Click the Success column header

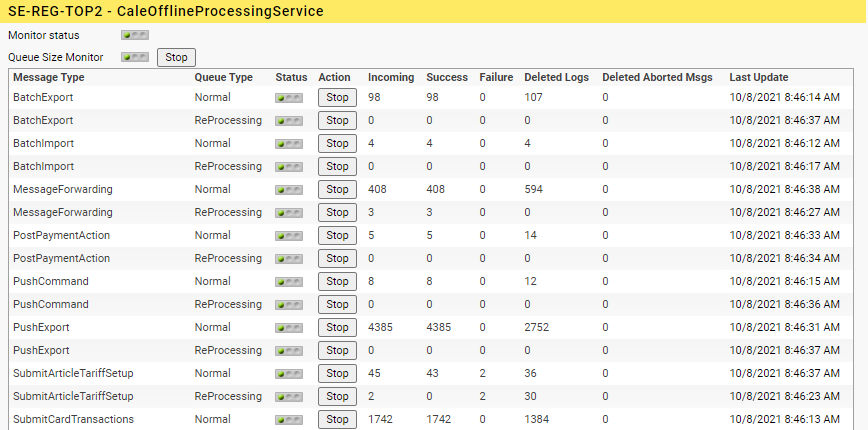click(x=447, y=77)
